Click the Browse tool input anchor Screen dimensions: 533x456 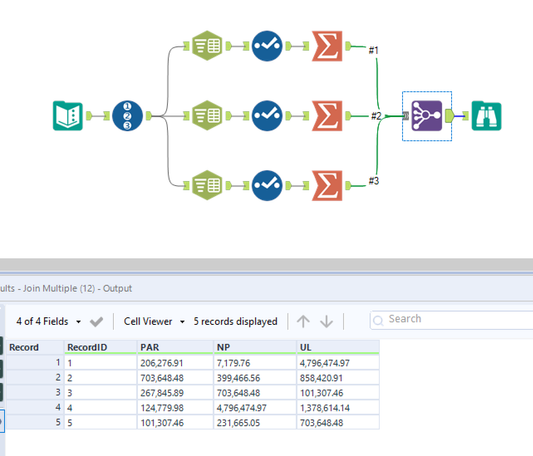466,116
